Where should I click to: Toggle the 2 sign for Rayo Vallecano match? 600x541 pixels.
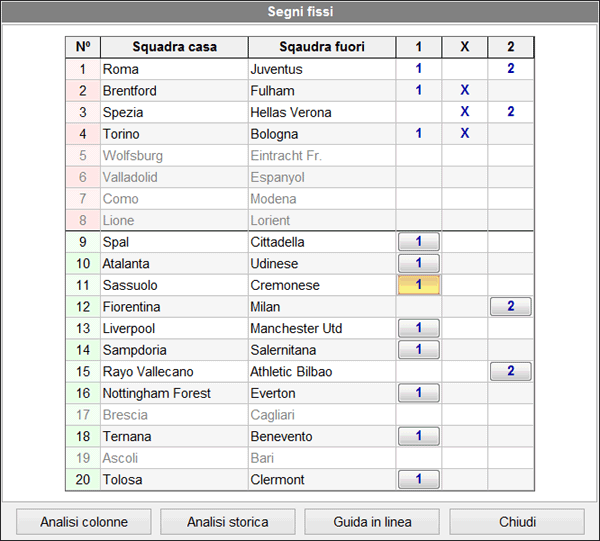click(510, 372)
